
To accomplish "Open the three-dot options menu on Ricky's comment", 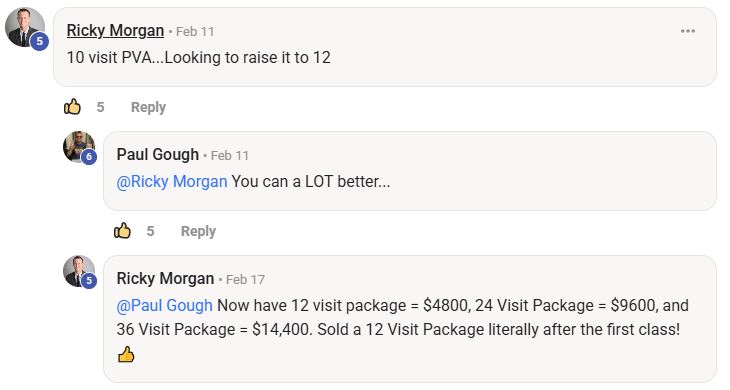I will pyautogui.click(x=688, y=31).
